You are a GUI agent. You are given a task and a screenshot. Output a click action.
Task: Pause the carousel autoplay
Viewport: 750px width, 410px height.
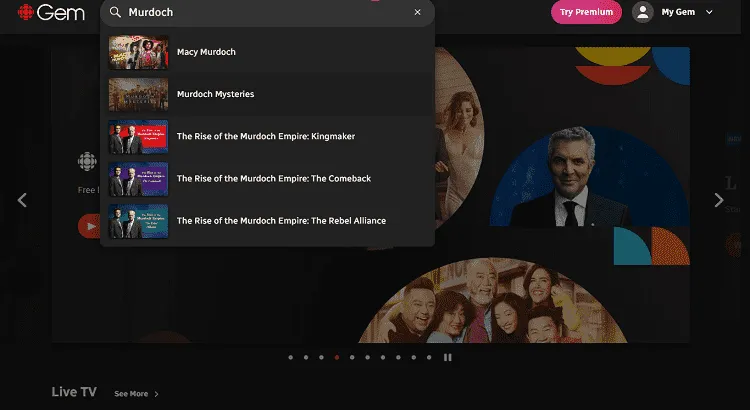pyautogui.click(x=448, y=357)
